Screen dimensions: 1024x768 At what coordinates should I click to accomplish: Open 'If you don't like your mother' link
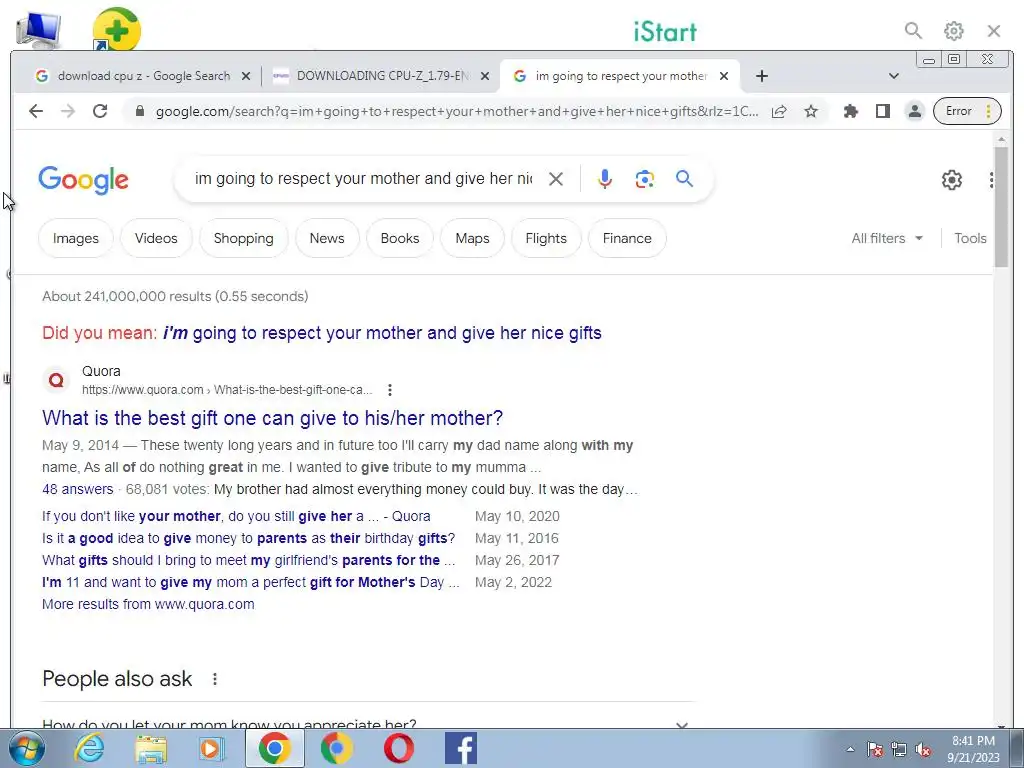point(236,517)
